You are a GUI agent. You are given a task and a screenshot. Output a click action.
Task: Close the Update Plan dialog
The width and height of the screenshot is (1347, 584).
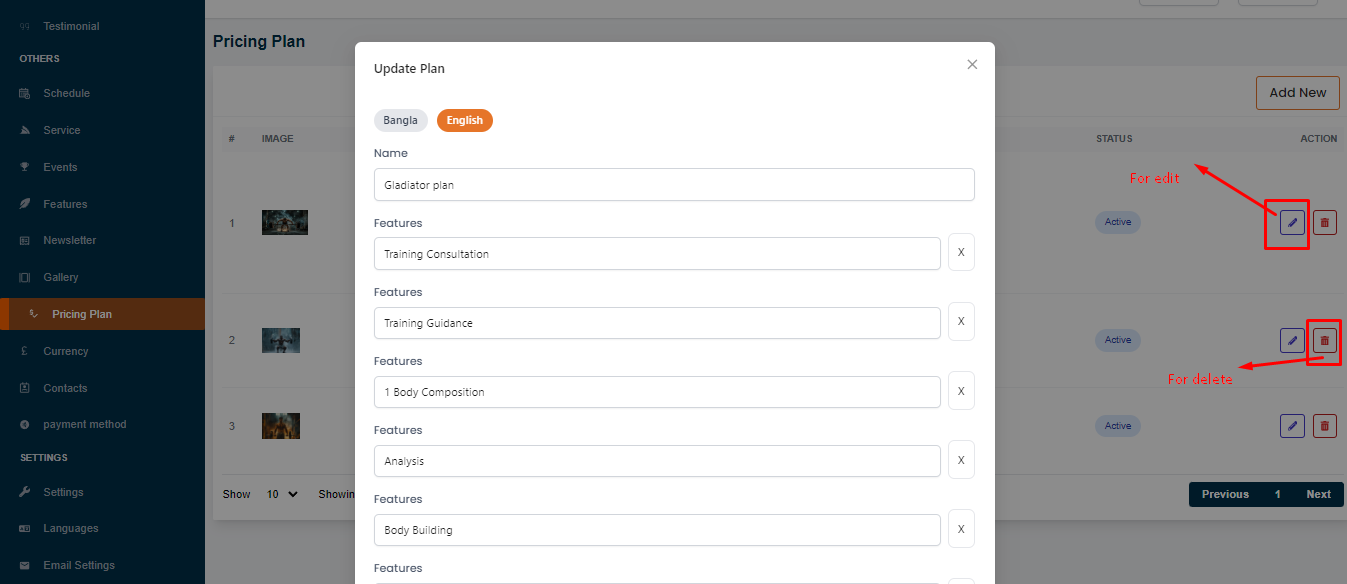pos(972,65)
